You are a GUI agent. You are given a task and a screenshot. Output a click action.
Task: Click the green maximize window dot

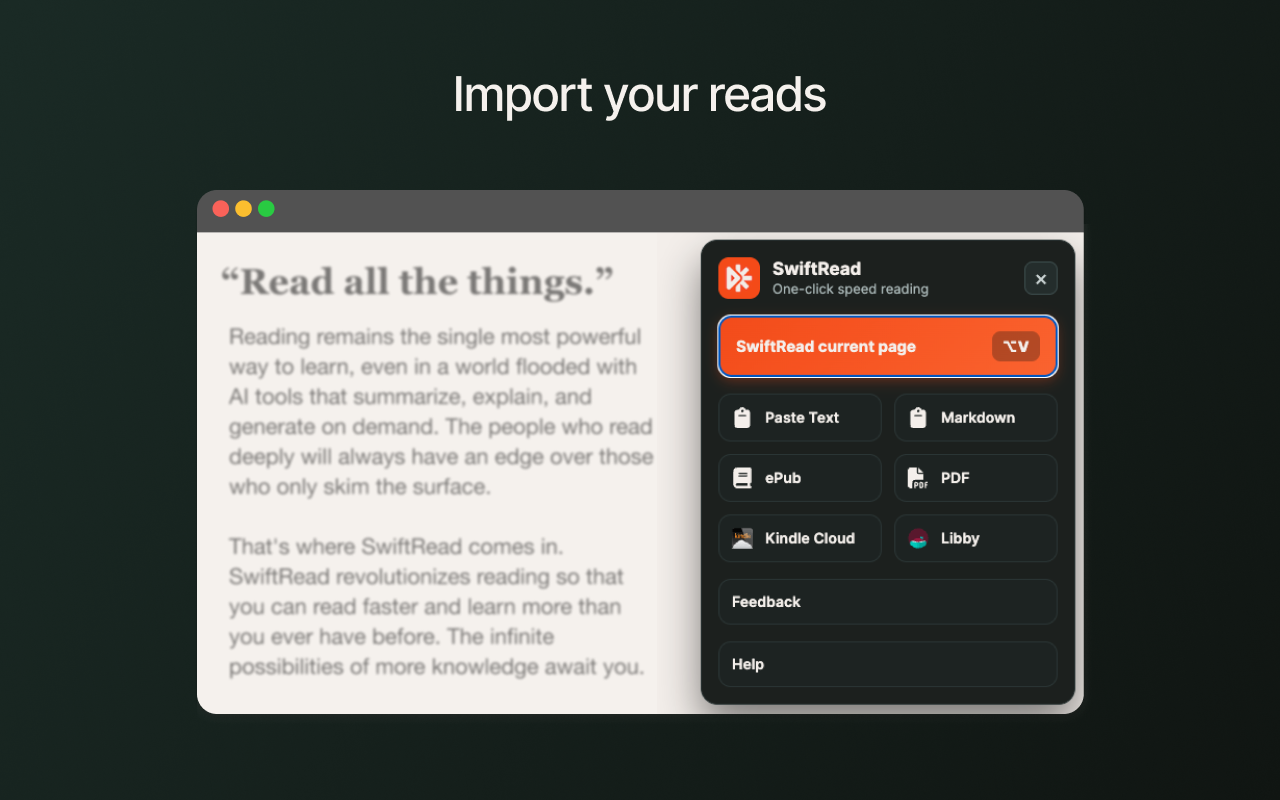pos(266,209)
